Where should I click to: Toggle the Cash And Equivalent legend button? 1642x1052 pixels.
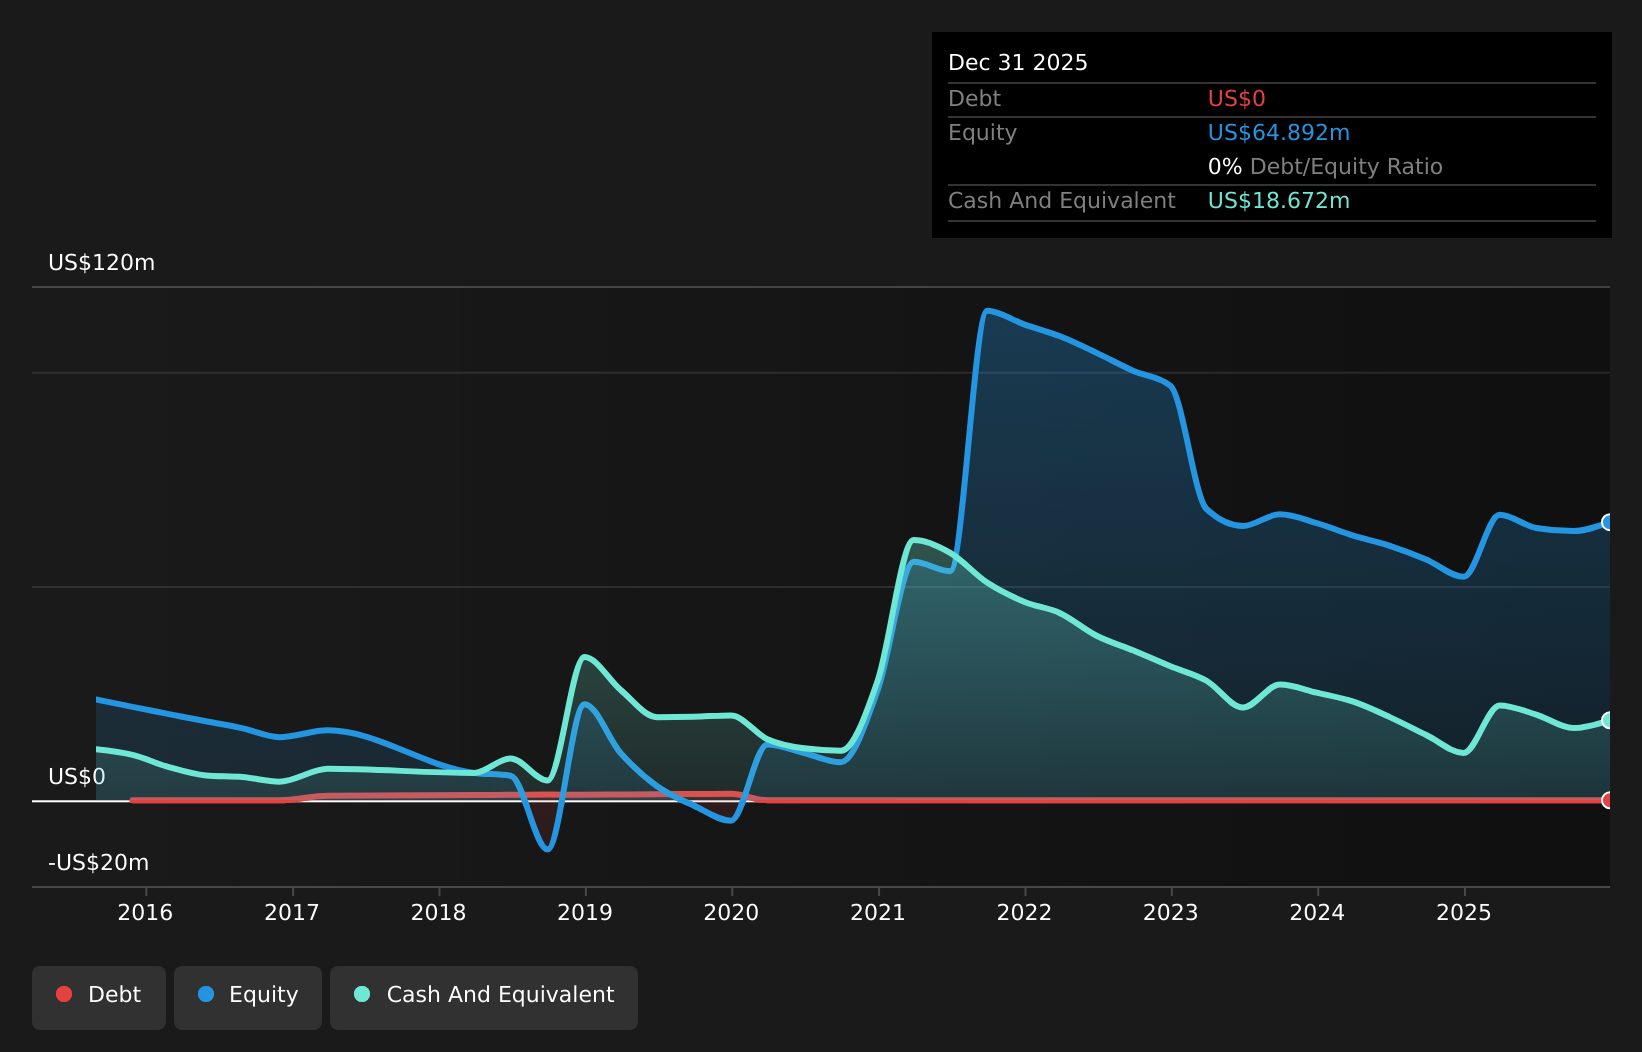click(484, 997)
